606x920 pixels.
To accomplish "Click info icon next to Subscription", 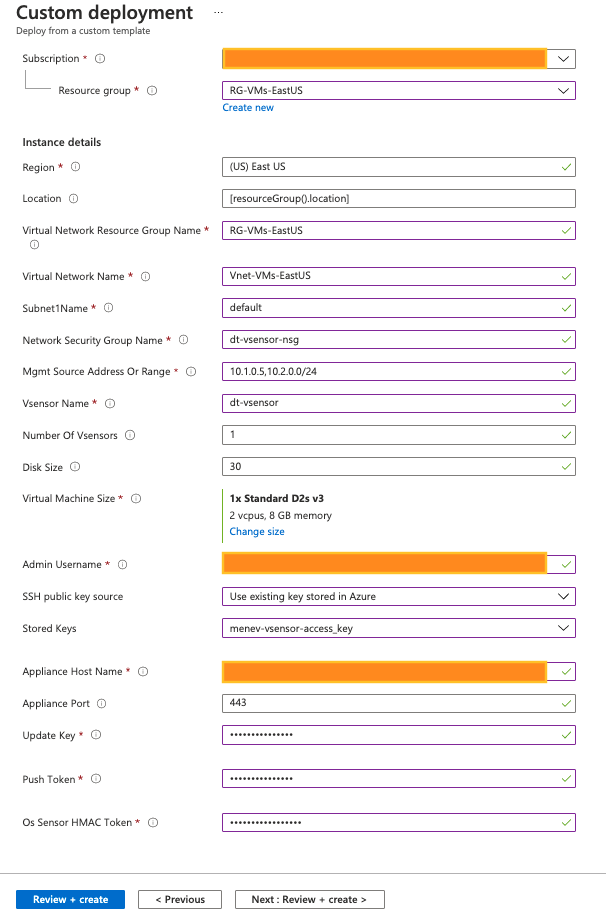I will click(100, 59).
